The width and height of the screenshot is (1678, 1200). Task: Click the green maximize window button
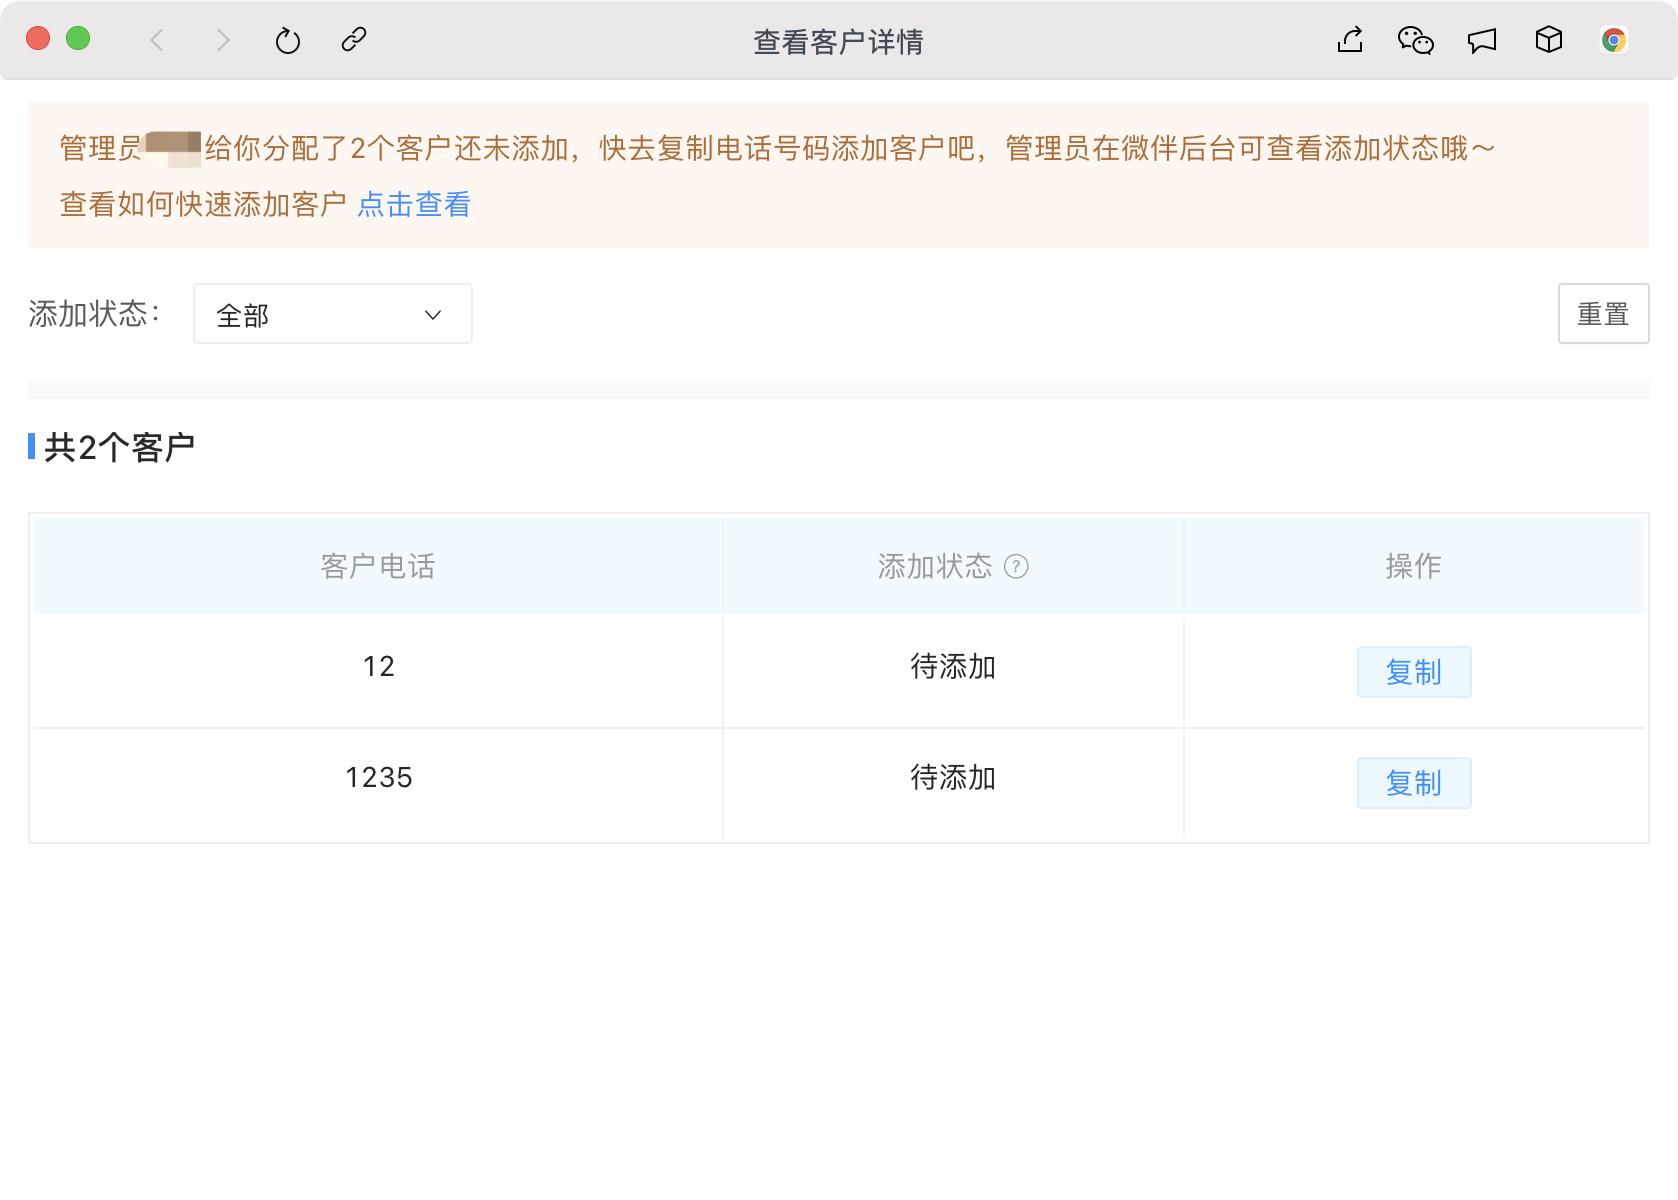click(x=78, y=39)
